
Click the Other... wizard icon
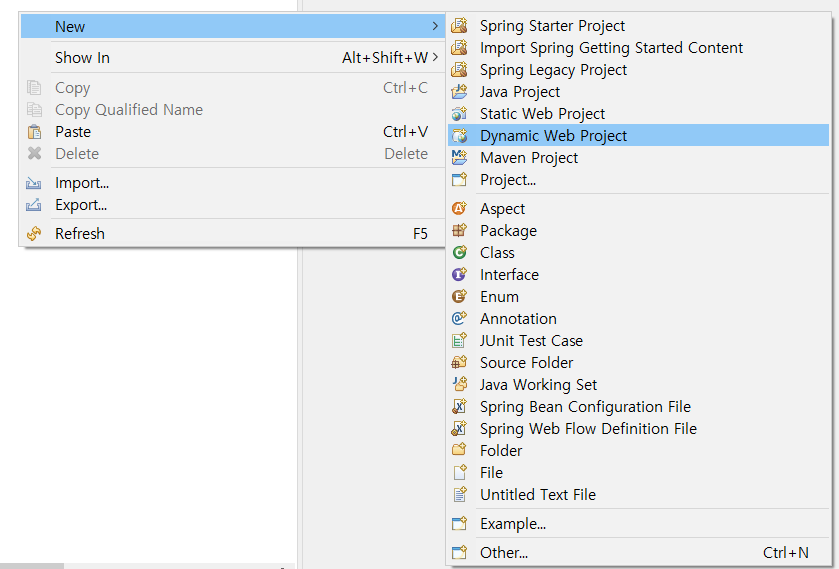[x=459, y=552]
